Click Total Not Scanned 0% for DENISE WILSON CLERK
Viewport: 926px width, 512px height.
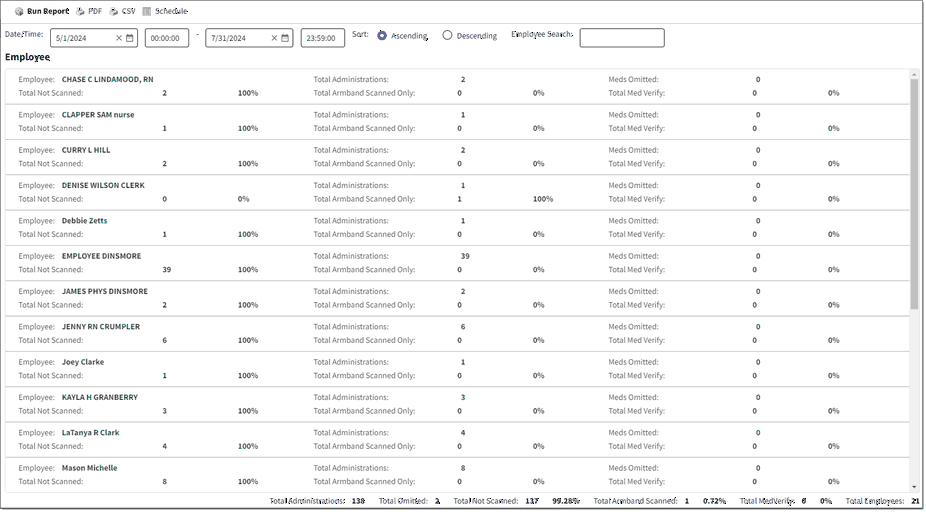(243, 199)
